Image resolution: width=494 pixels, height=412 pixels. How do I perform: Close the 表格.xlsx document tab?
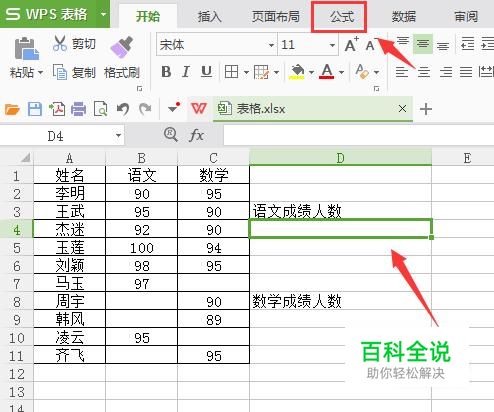(402, 108)
